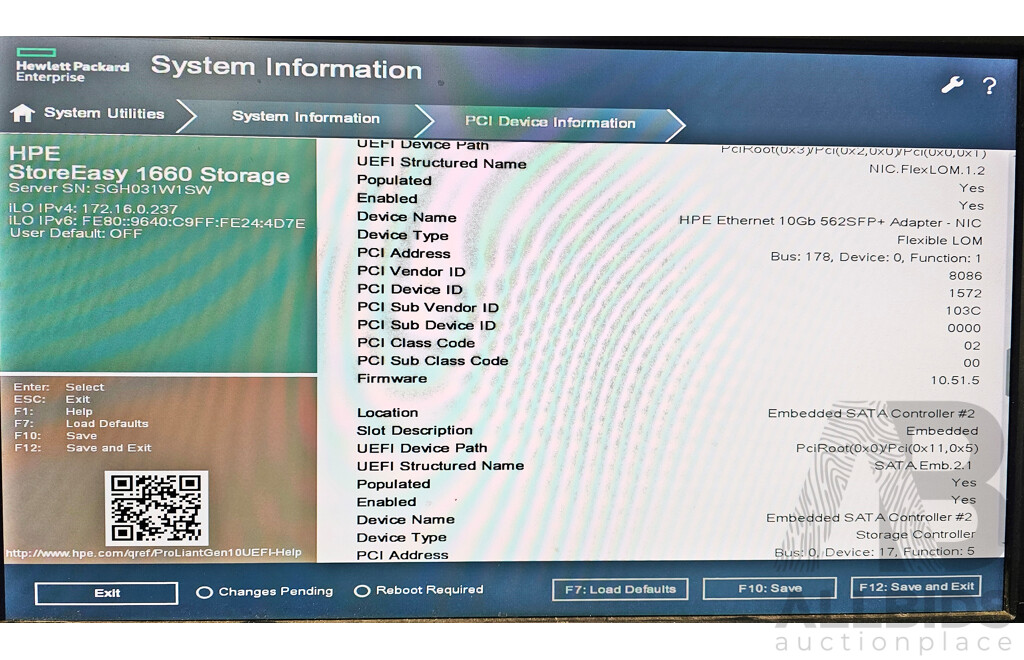Image resolution: width=1024 pixels, height=660 pixels.
Task: Open the ProLiantGen10UEFI-Help URL link
Action: pyautogui.click(x=153, y=553)
